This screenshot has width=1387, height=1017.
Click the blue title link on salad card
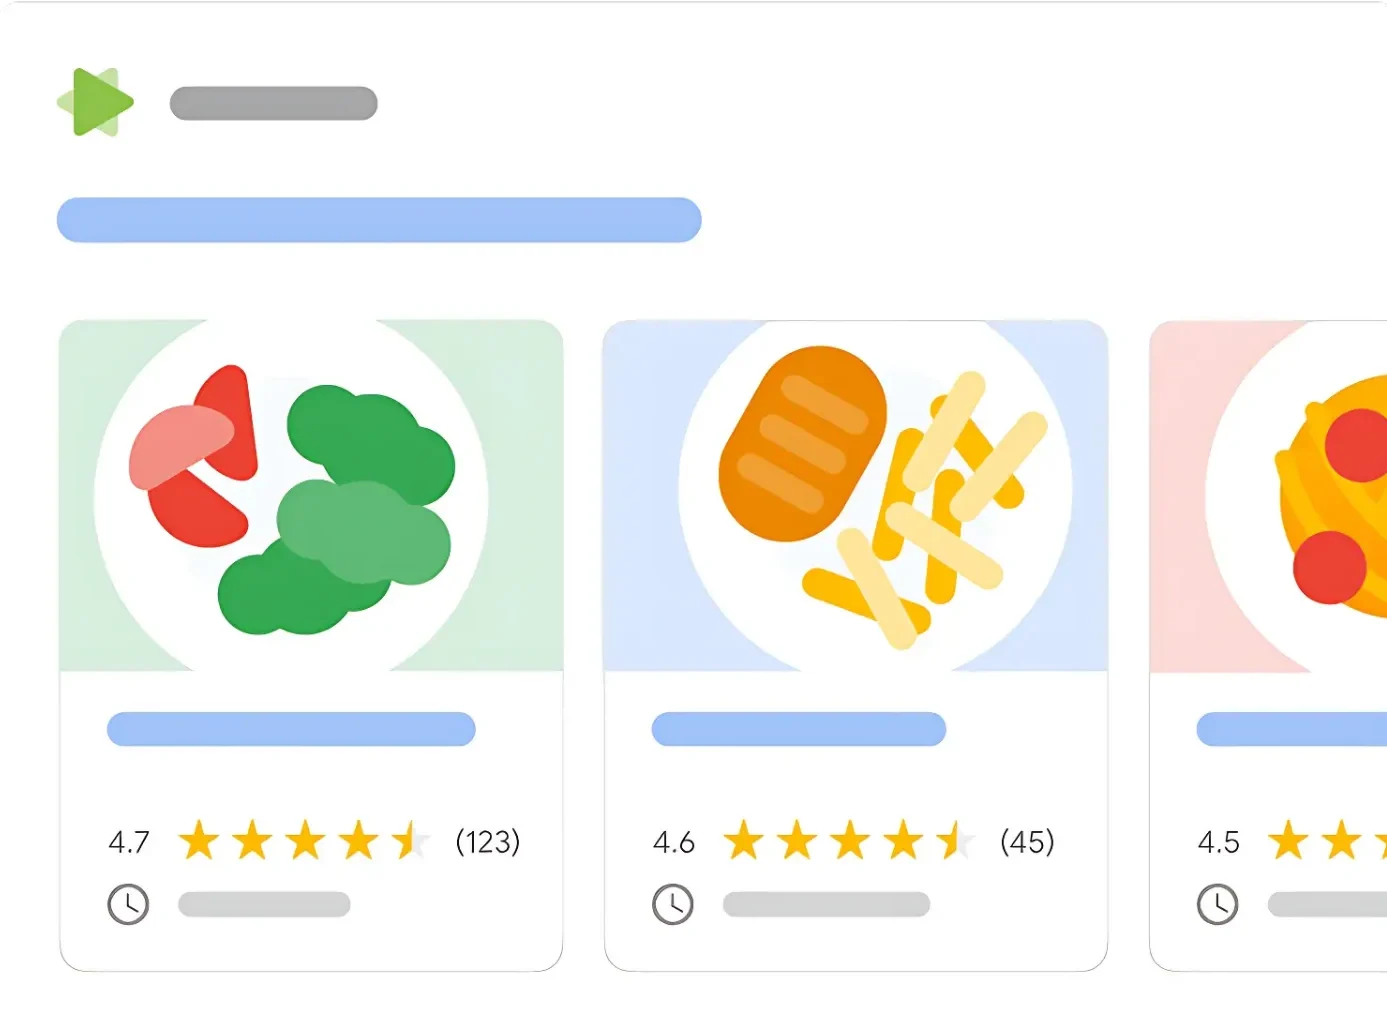click(x=291, y=729)
